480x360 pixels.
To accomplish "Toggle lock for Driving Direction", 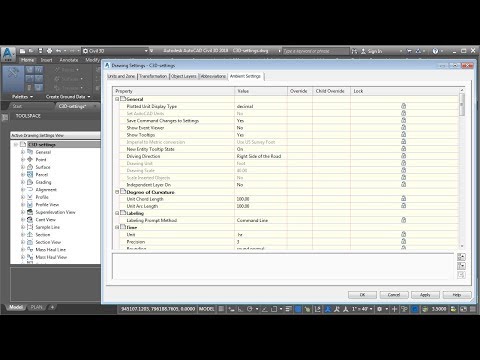I will (x=403, y=156).
